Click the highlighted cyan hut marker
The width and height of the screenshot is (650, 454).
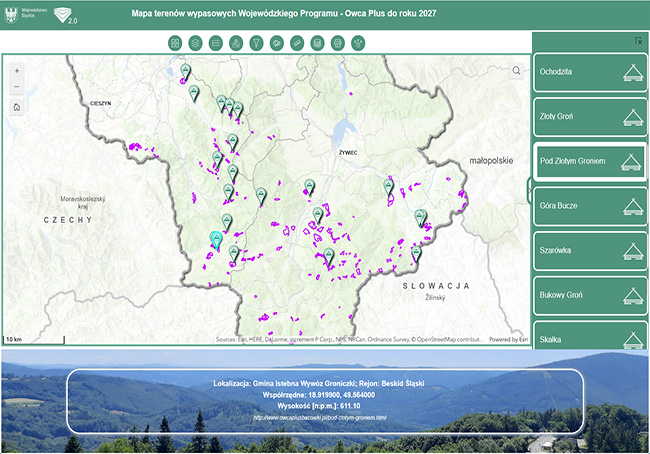point(216,240)
